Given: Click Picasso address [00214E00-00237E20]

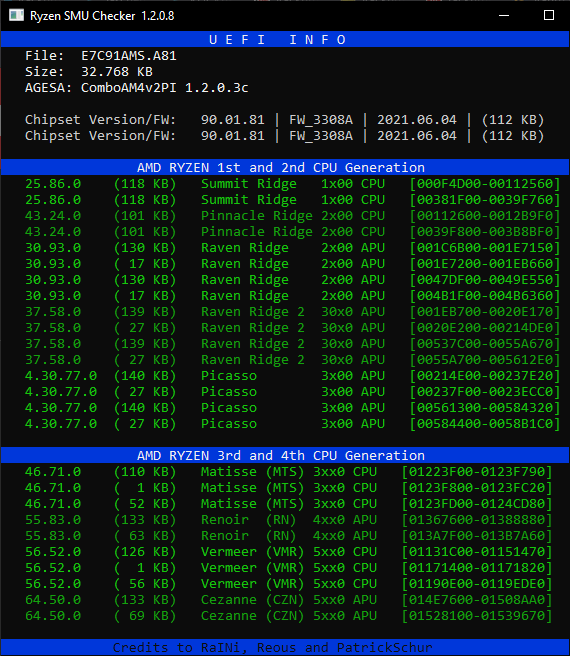Looking at the screenshot, I should click(x=485, y=376).
